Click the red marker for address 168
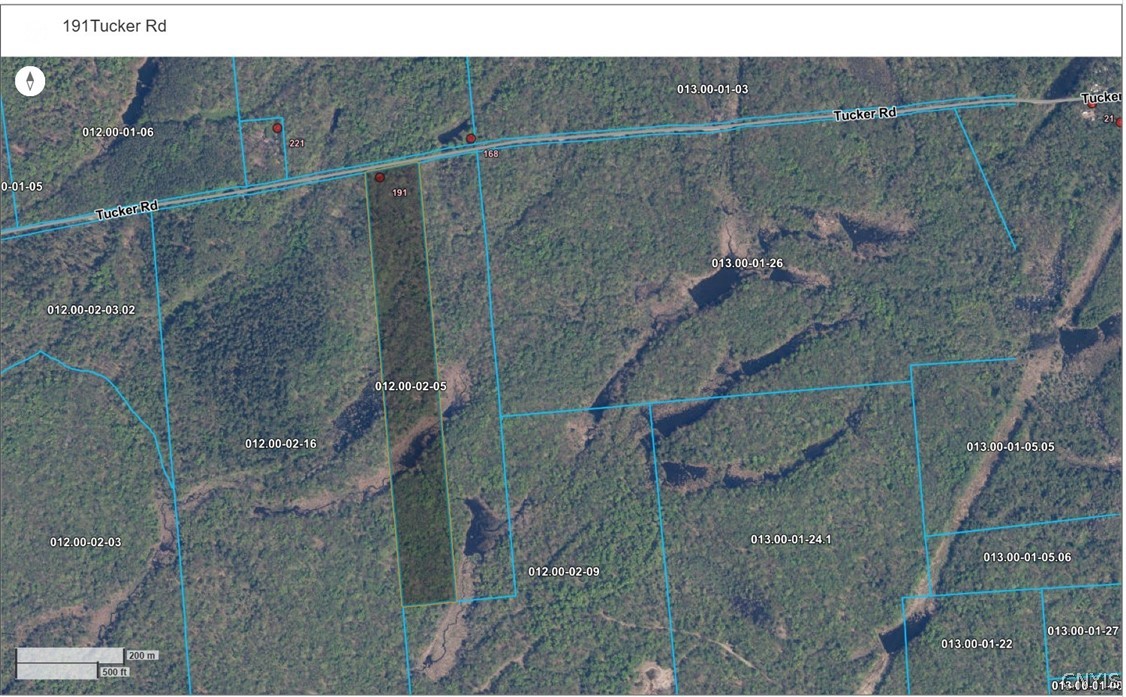Viewport: 1126px width, 697px height. pyautogui.click(x=471, y=139)
